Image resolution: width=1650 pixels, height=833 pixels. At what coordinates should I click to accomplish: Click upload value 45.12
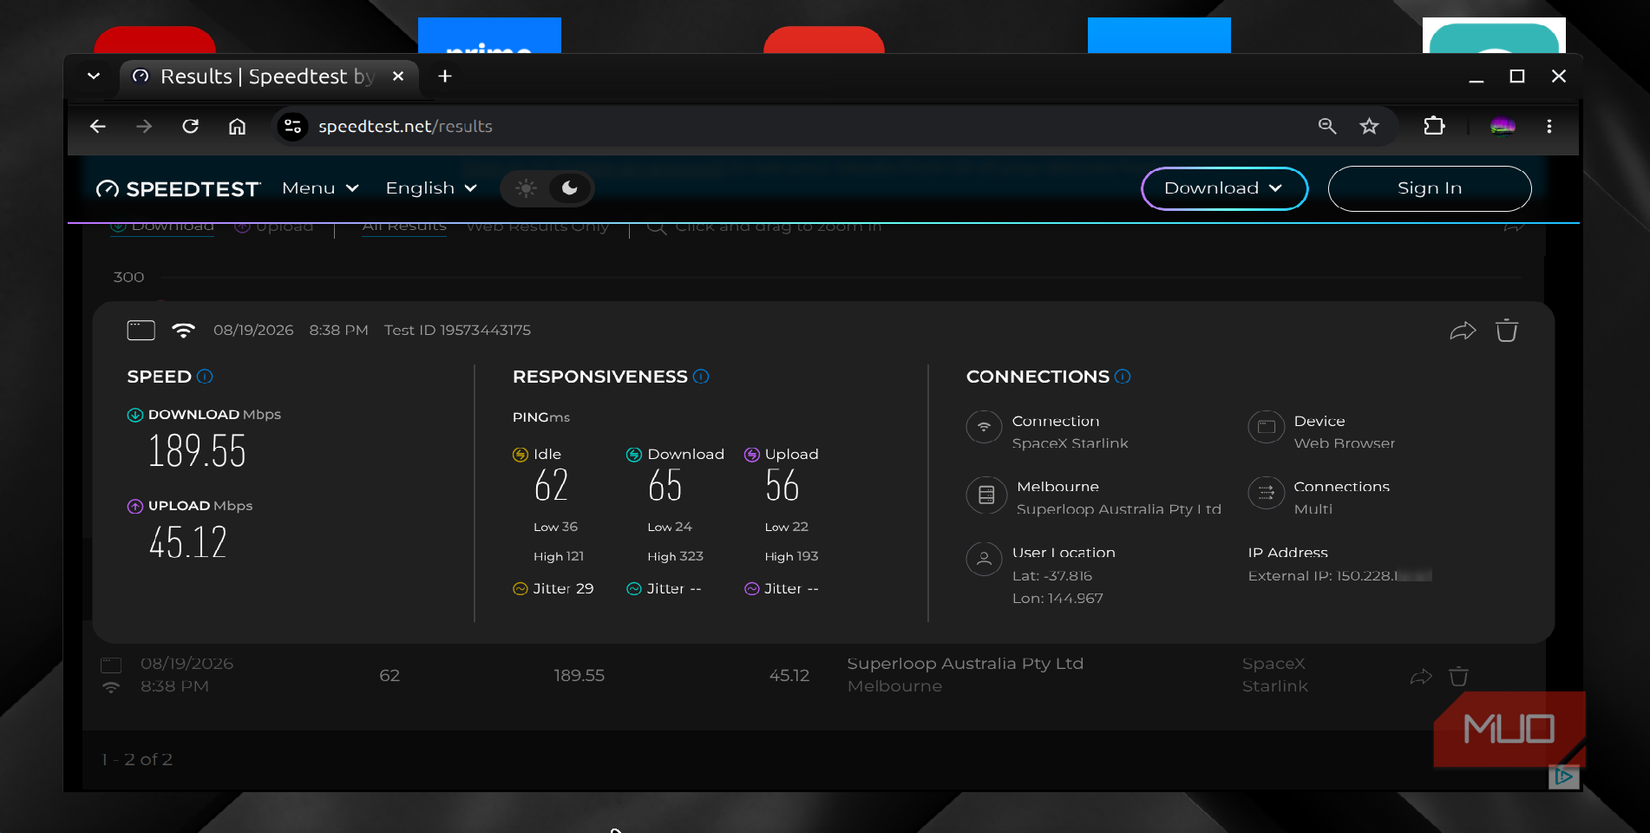pos(188,542)
